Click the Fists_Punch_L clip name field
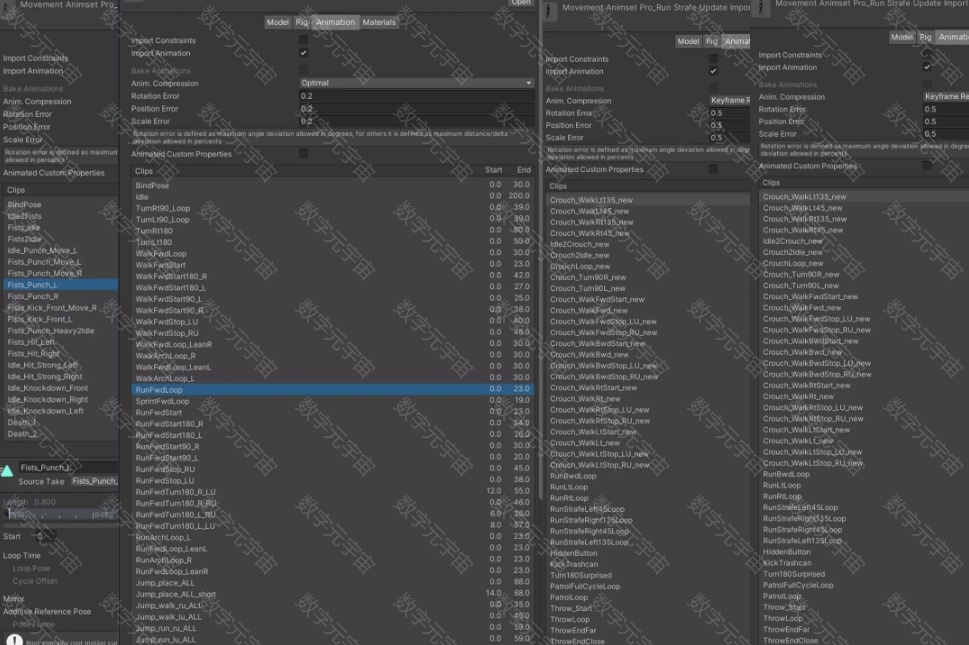 pyautogui.click(x=68, y=468)
